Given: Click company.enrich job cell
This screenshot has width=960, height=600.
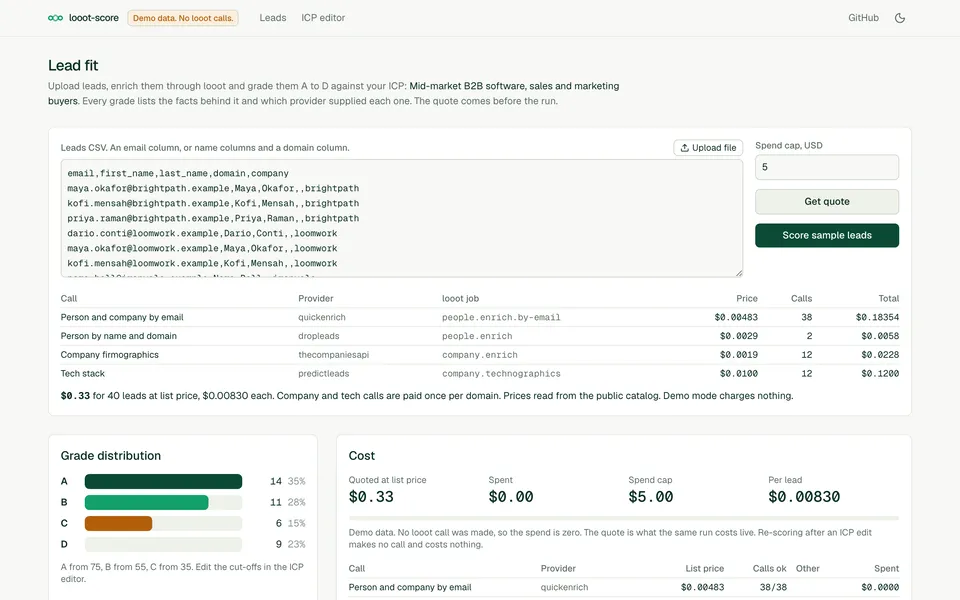Looking at the screenshot, I should tap(479, 354).
